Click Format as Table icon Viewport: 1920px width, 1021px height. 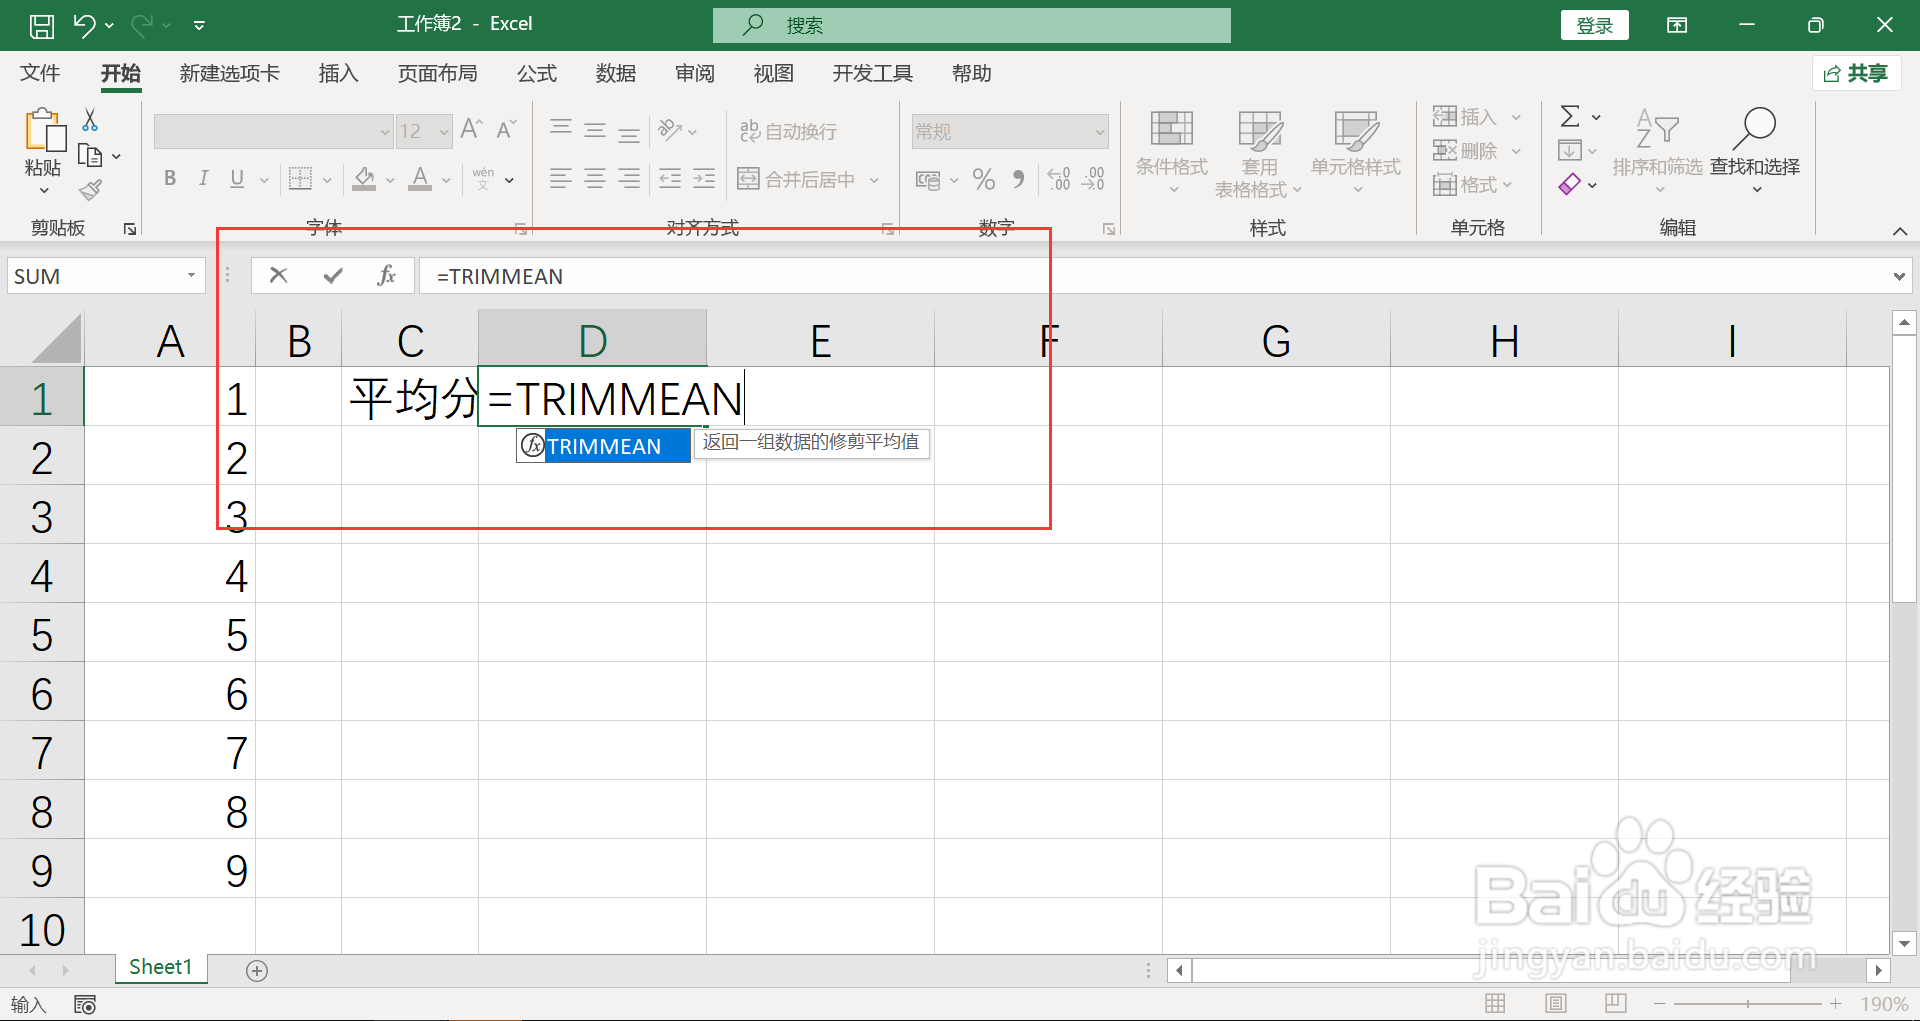click(x=1259, y=130)
